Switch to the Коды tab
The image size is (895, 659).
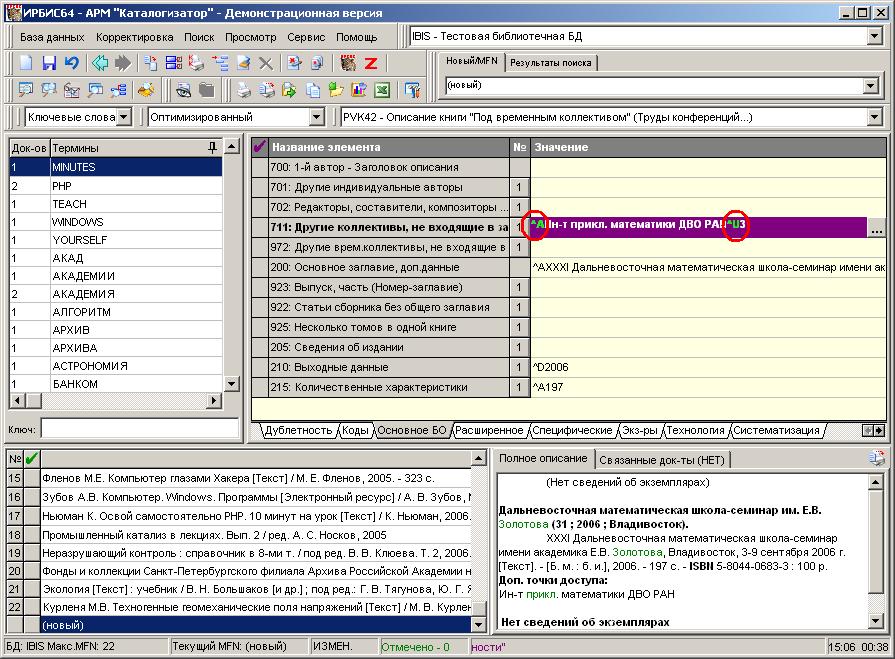(355, 430)
